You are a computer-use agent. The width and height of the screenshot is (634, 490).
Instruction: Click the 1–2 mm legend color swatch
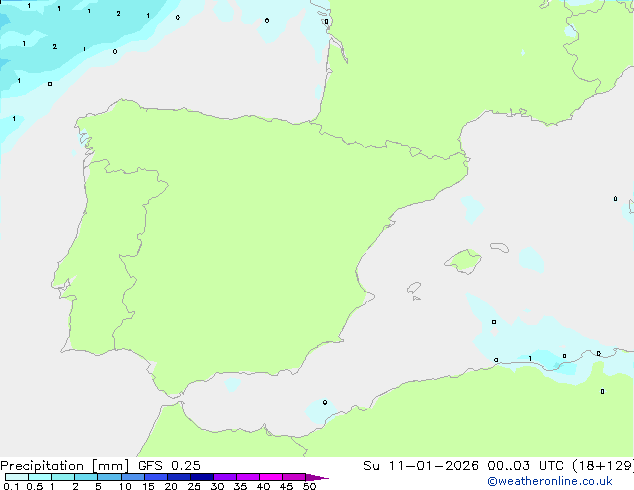point(63,477)
